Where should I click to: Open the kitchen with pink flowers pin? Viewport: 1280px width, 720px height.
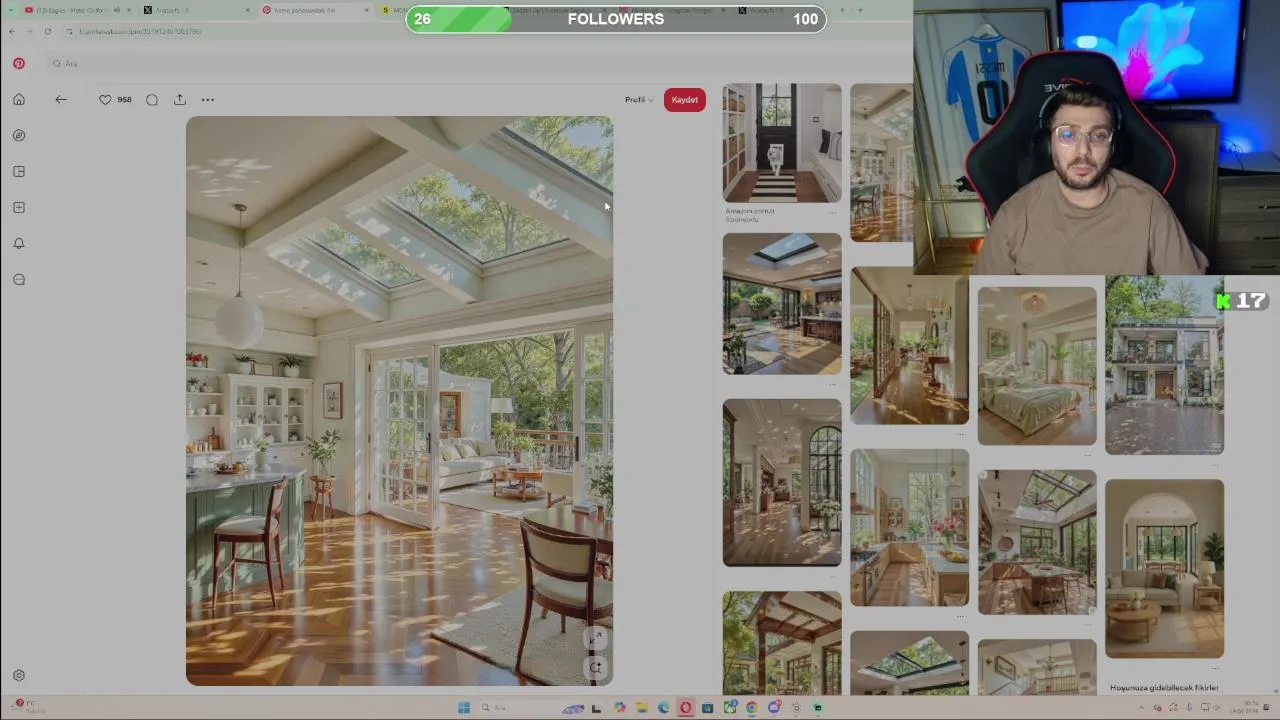909,528
